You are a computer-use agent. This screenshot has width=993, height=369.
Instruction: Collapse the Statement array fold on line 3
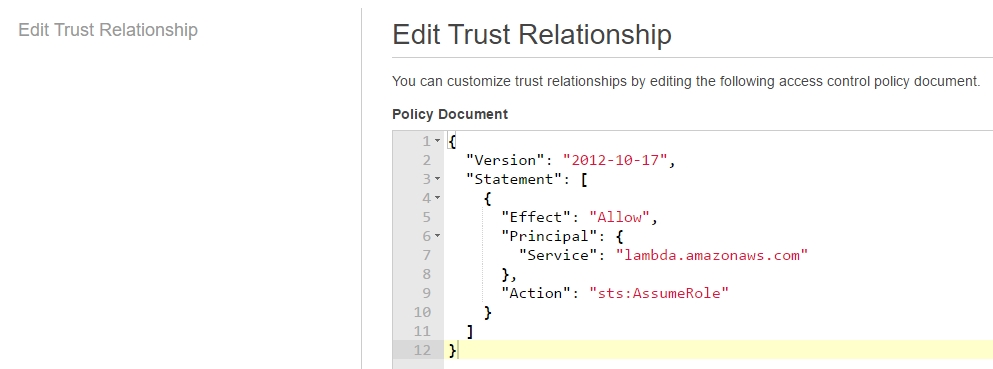pyautogui.click(x=437, y=179)
